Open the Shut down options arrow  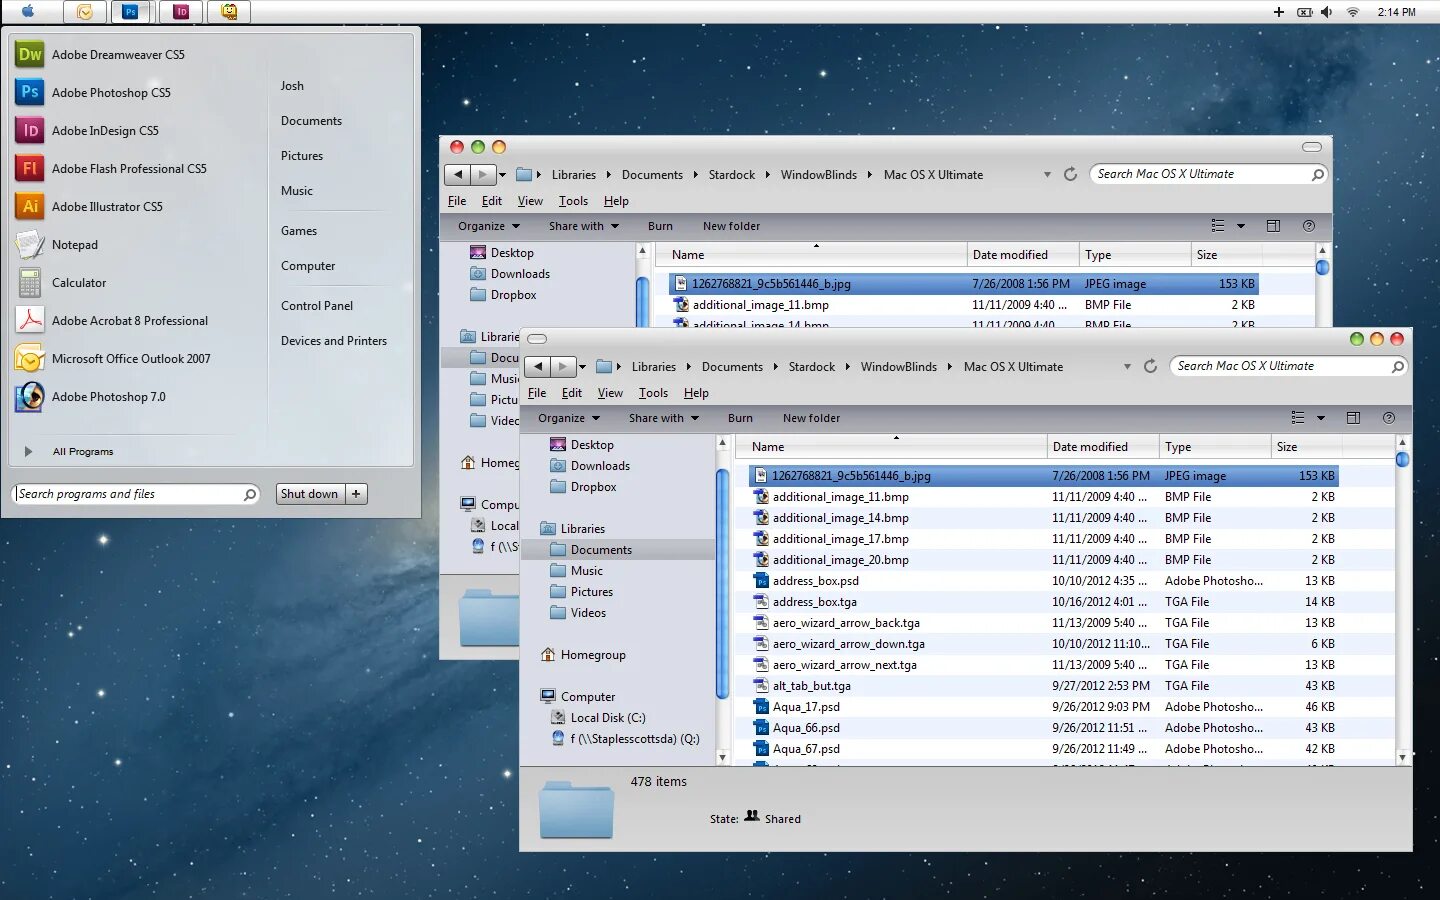[x=356, y=494]
